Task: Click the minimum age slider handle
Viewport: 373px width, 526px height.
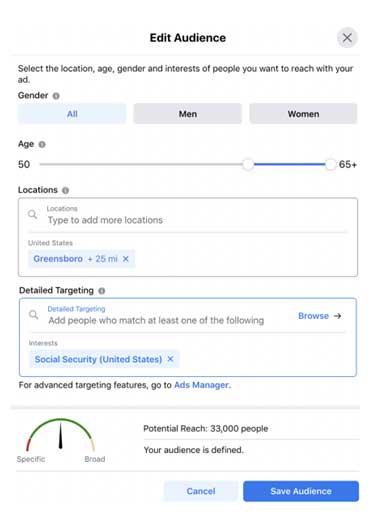Action: (x=248, y=164)
